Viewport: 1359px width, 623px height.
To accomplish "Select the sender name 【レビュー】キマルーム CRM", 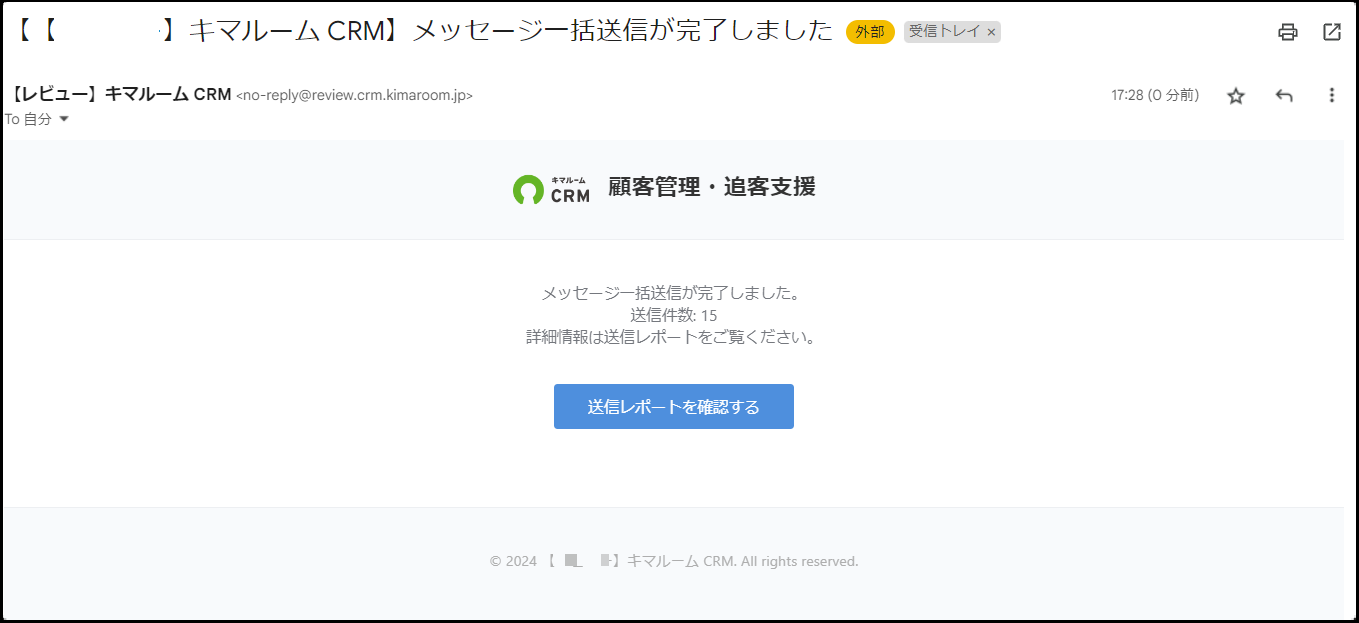I will coord(121,95).
